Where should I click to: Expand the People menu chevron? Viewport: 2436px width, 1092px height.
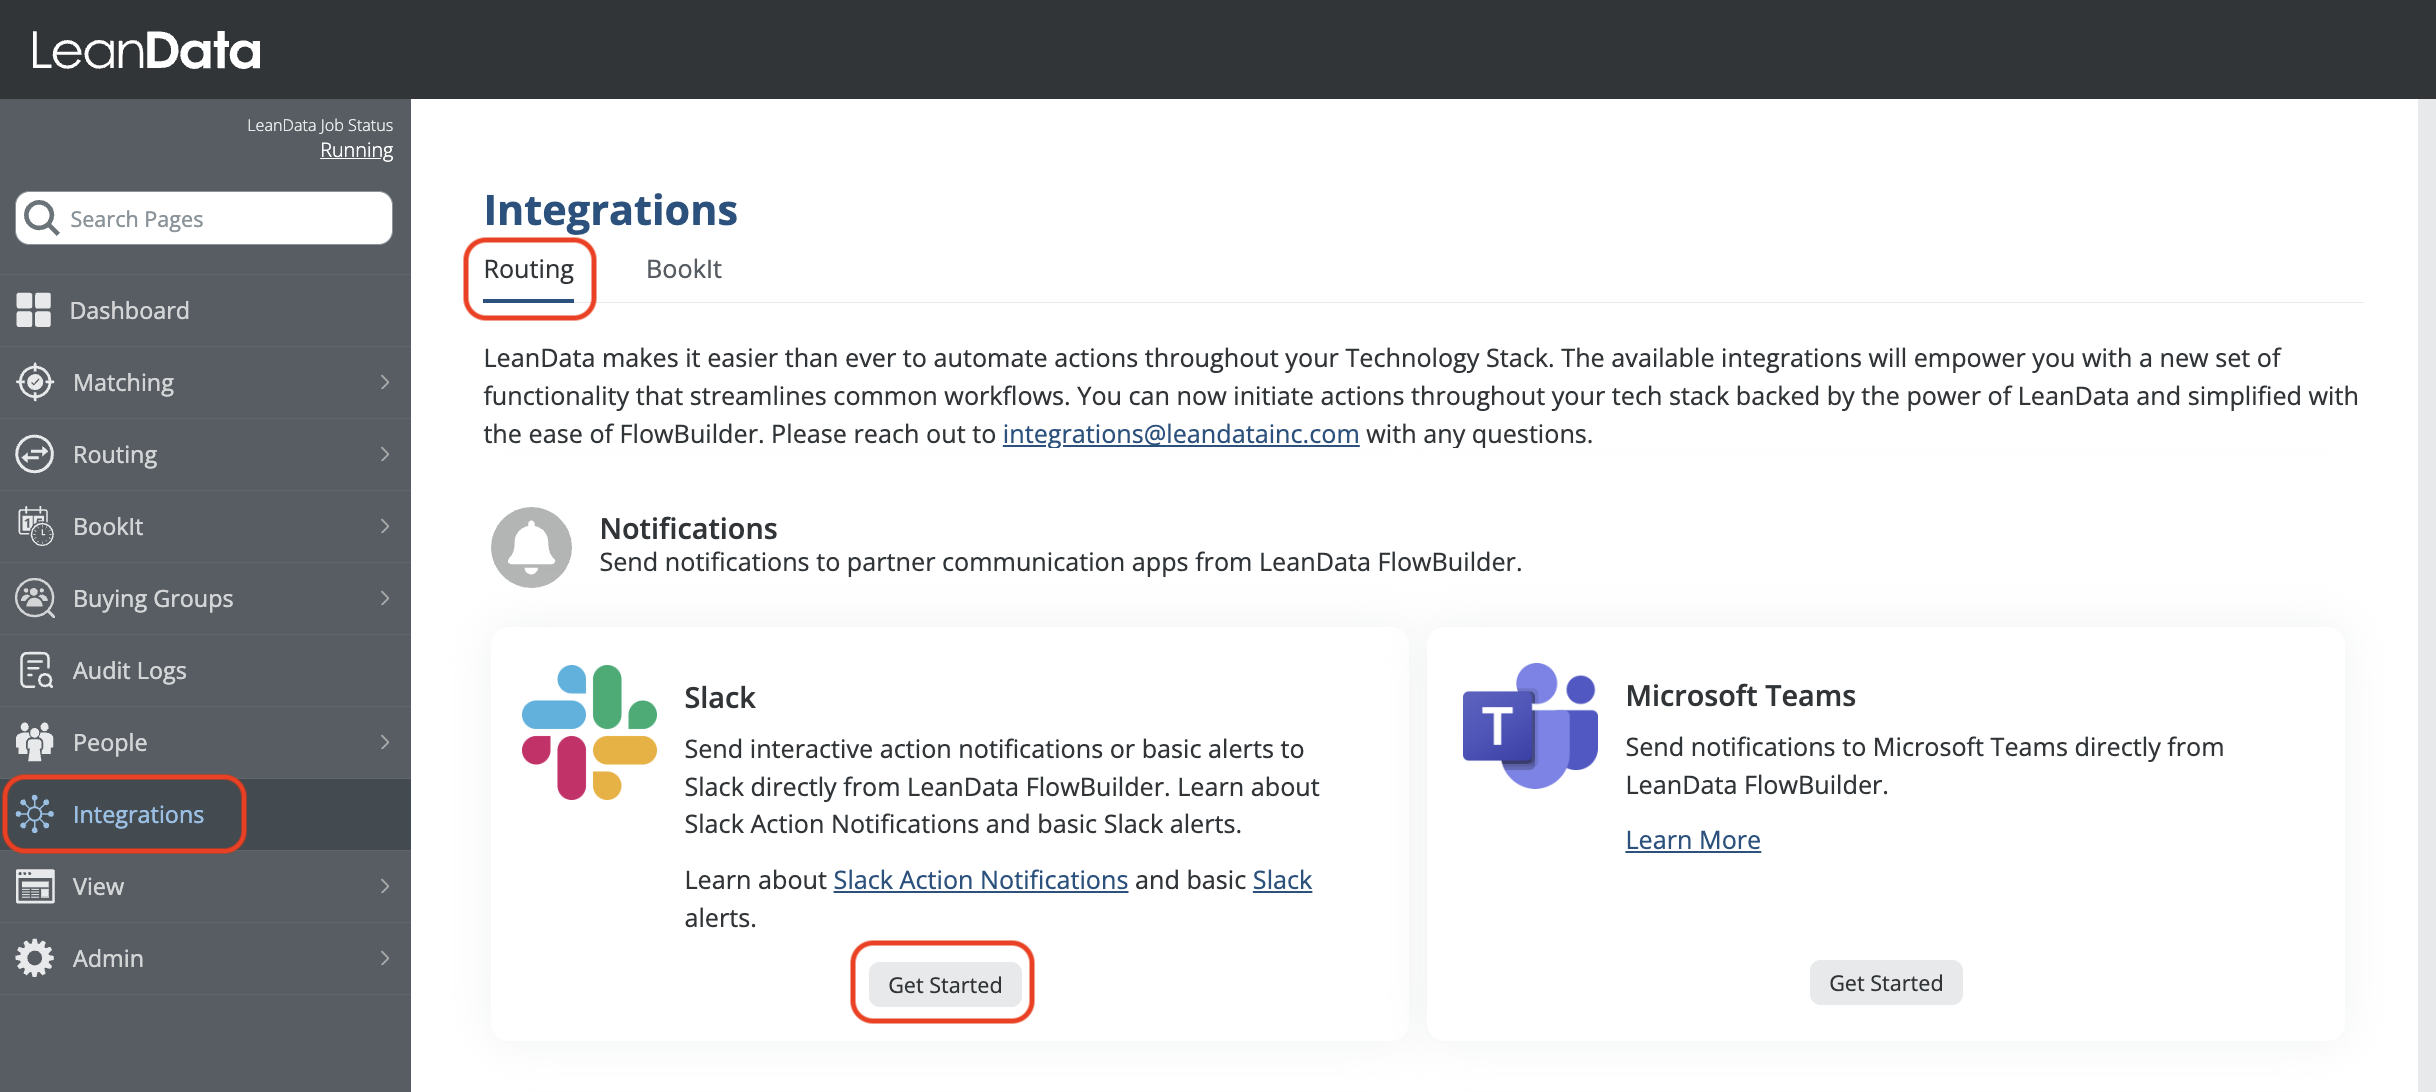pos(385,742)
